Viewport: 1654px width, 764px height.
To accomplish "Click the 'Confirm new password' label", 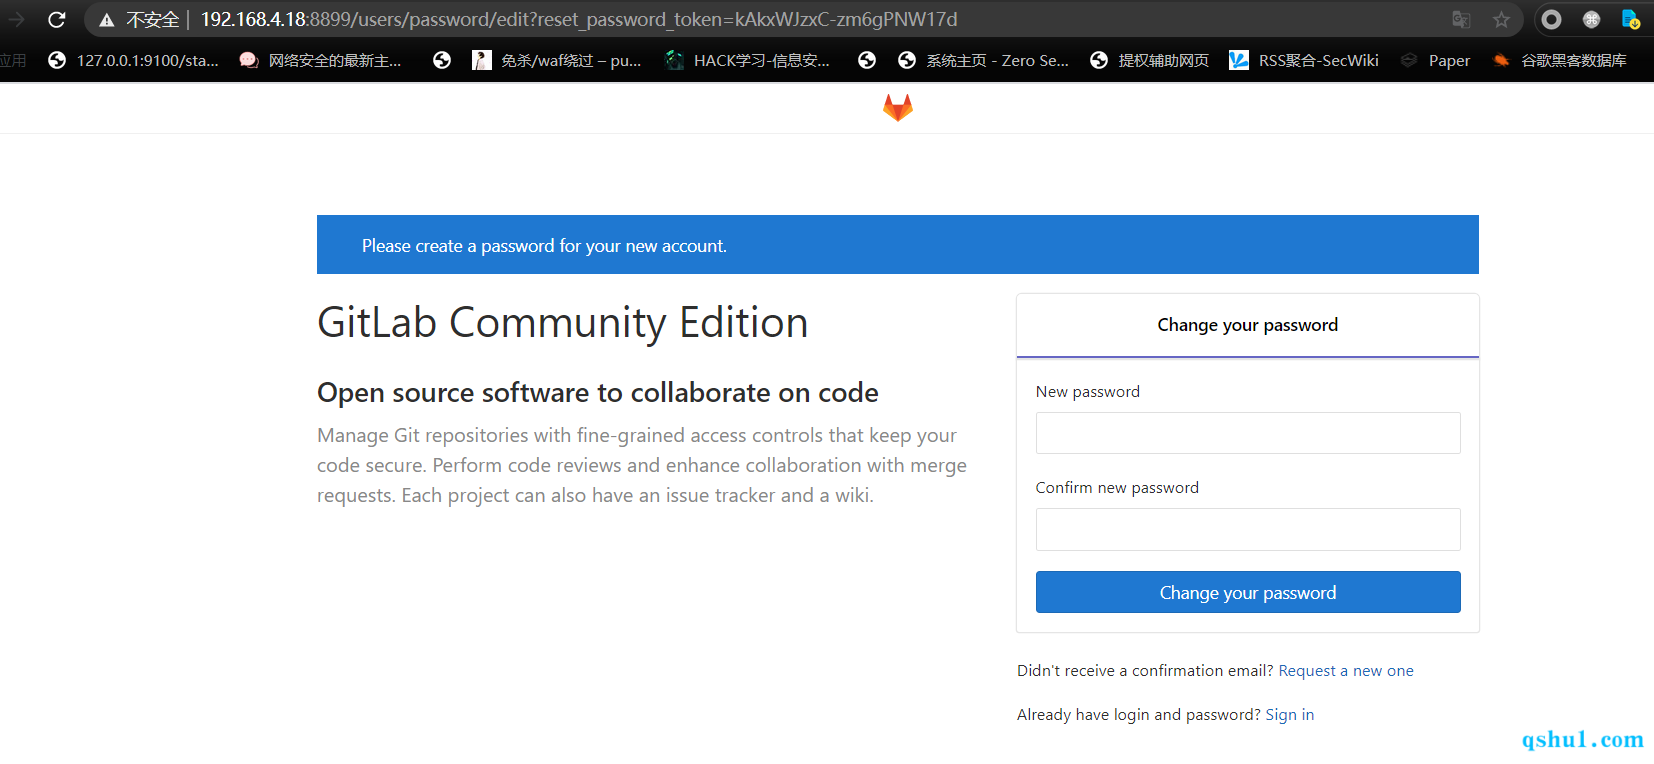I will pos(1117,488).
